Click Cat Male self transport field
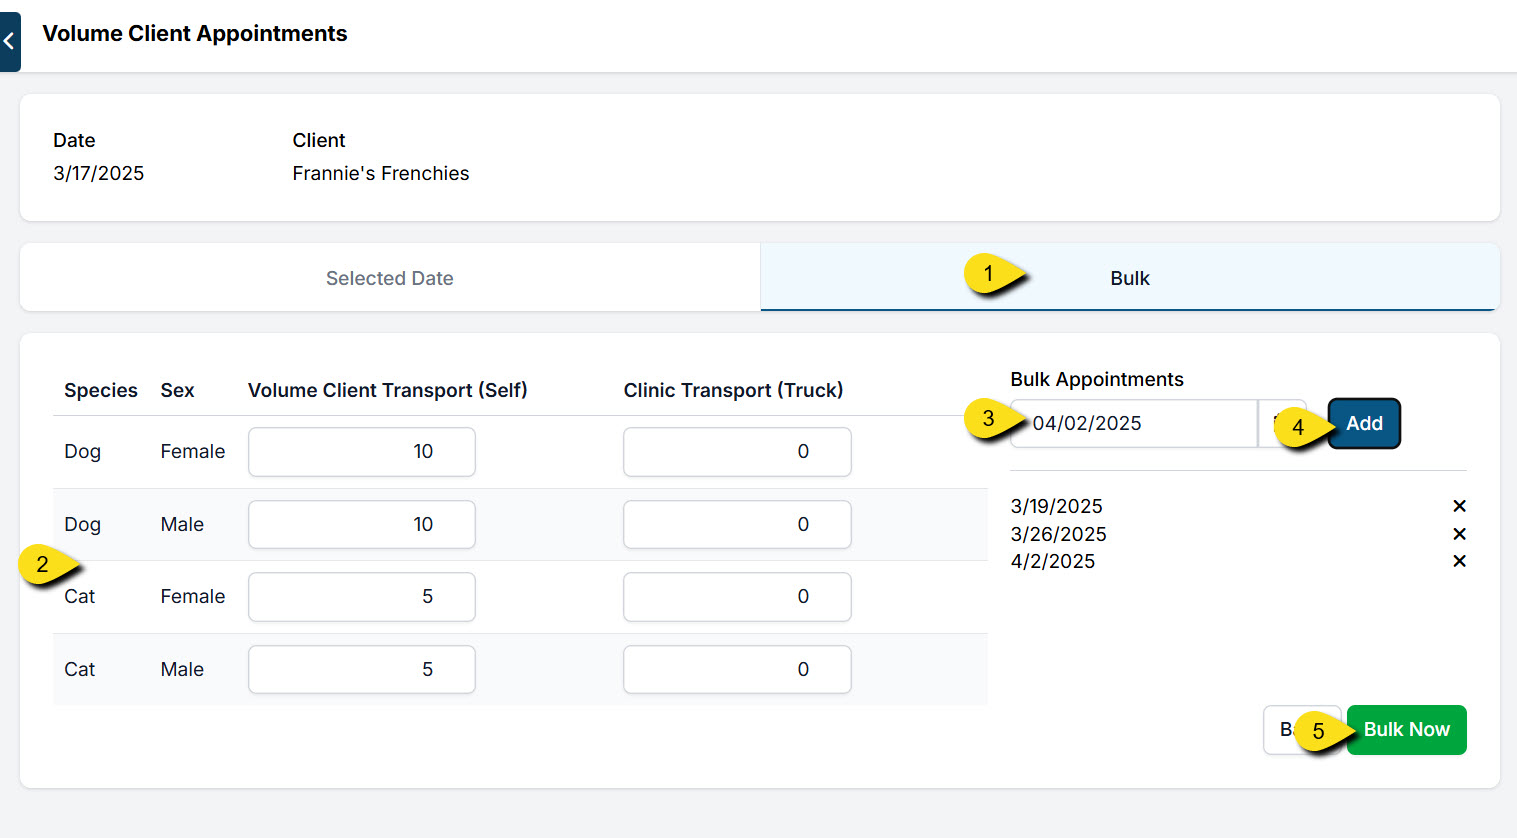 pyautogui.click(x=361, y=670)
